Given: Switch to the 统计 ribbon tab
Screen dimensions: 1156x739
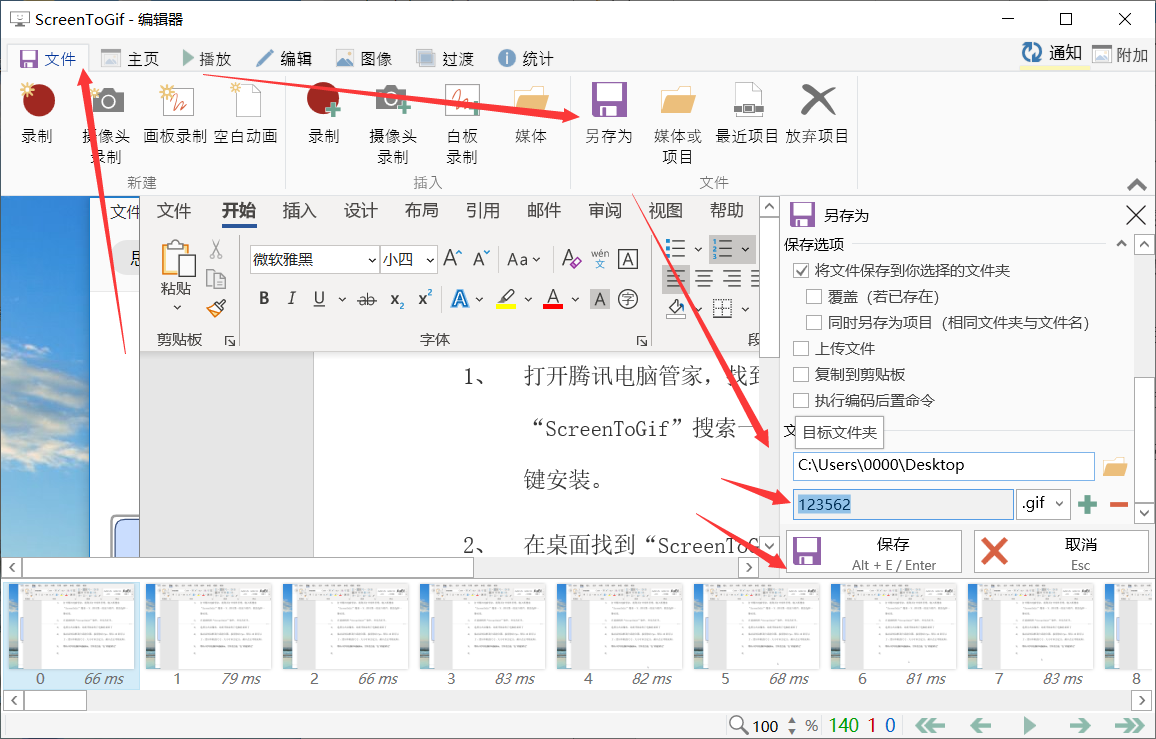Looking at the screenshot, I should 525,58.
